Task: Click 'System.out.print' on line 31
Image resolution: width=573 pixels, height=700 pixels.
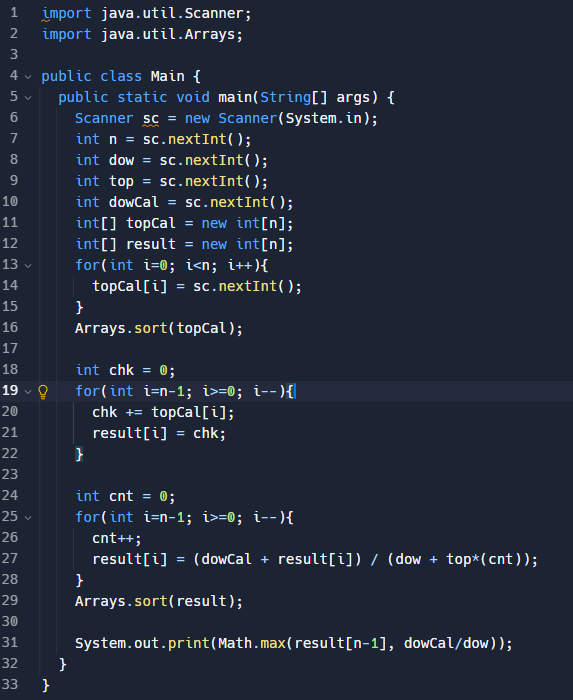Action: pyautogui.click(x=142, y=643)
